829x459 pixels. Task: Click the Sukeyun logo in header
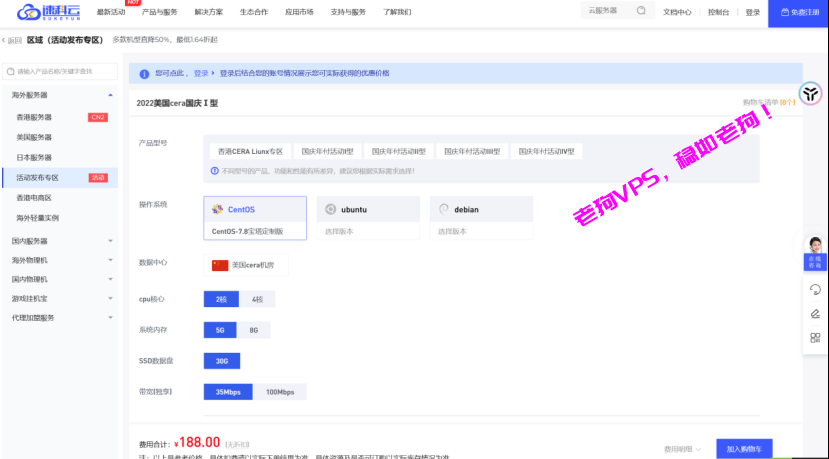49,12
